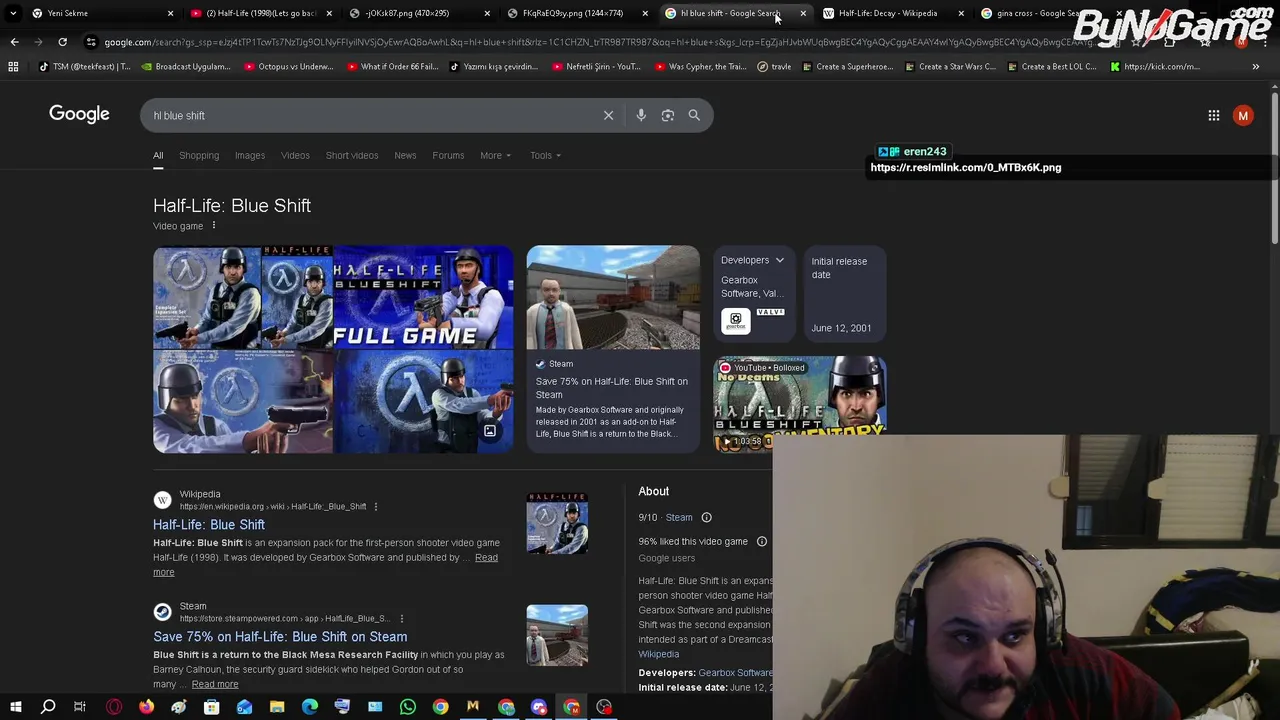Open thumbnail beside the Wikipedia search result
1280x720 pixels.
pyautogui.click(x=557, y=523)
